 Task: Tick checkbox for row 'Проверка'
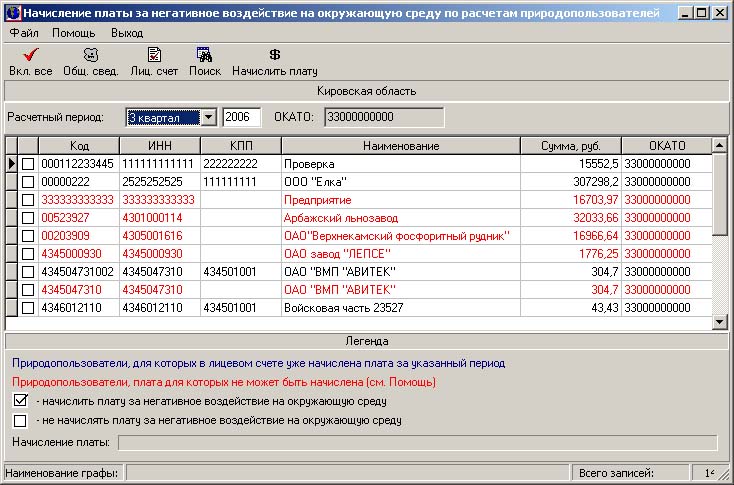[28, 164]
